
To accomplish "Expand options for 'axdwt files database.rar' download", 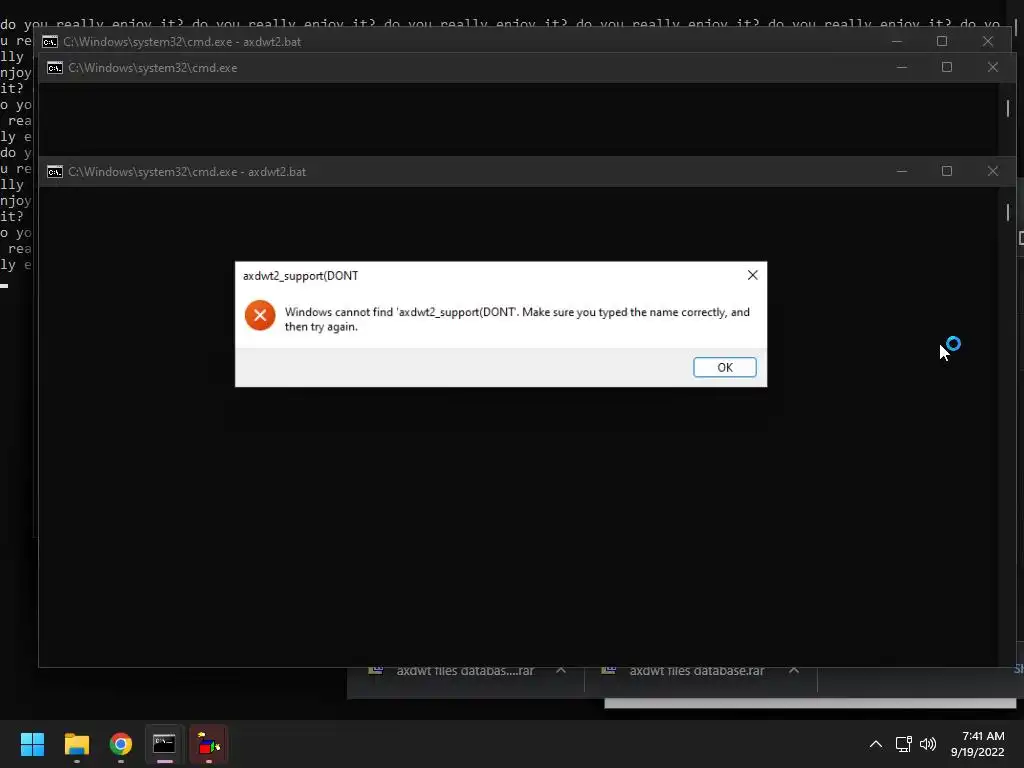I will click(x=793, y=670).
